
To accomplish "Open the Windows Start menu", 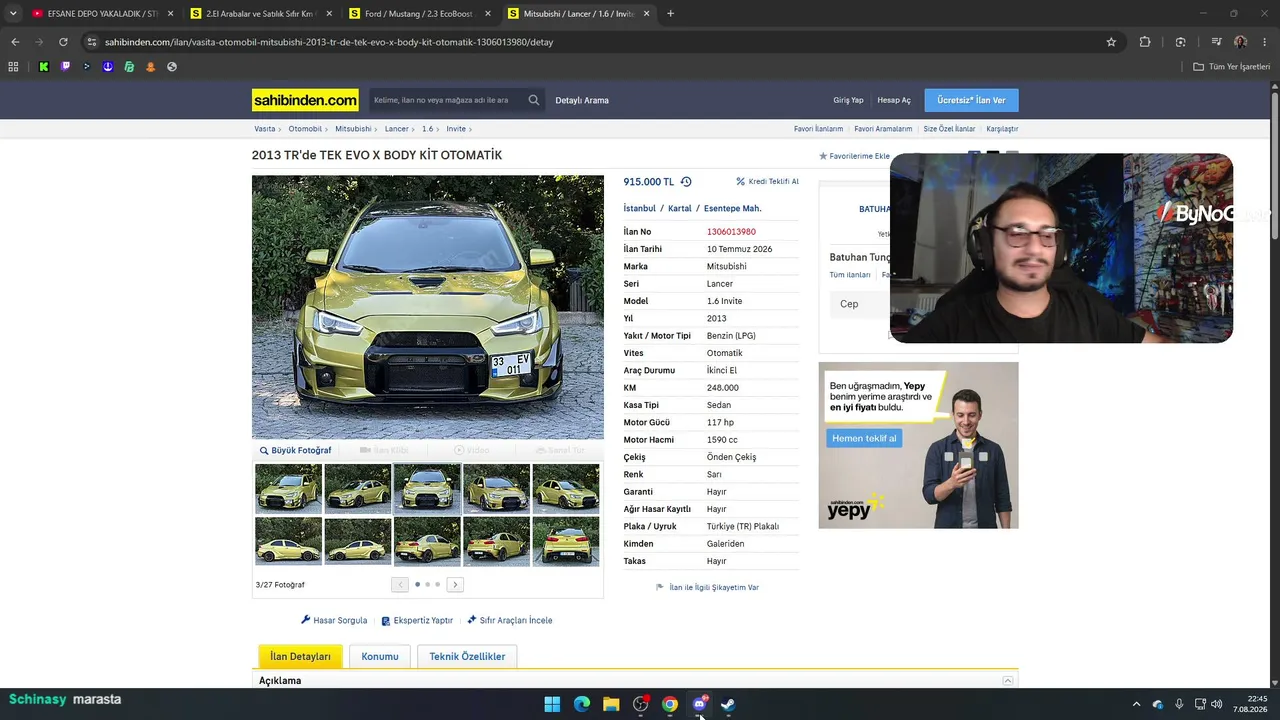I will click(x=552, y=704).
